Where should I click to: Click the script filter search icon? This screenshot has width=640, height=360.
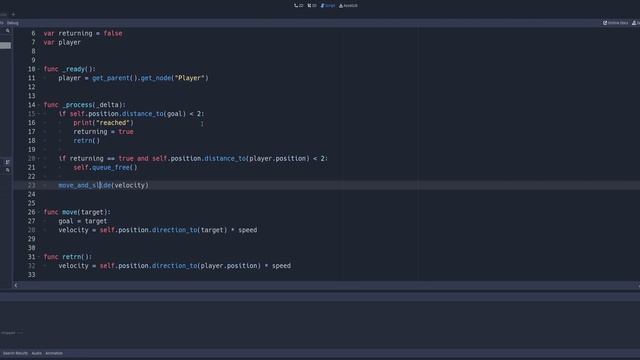point(8,31)
